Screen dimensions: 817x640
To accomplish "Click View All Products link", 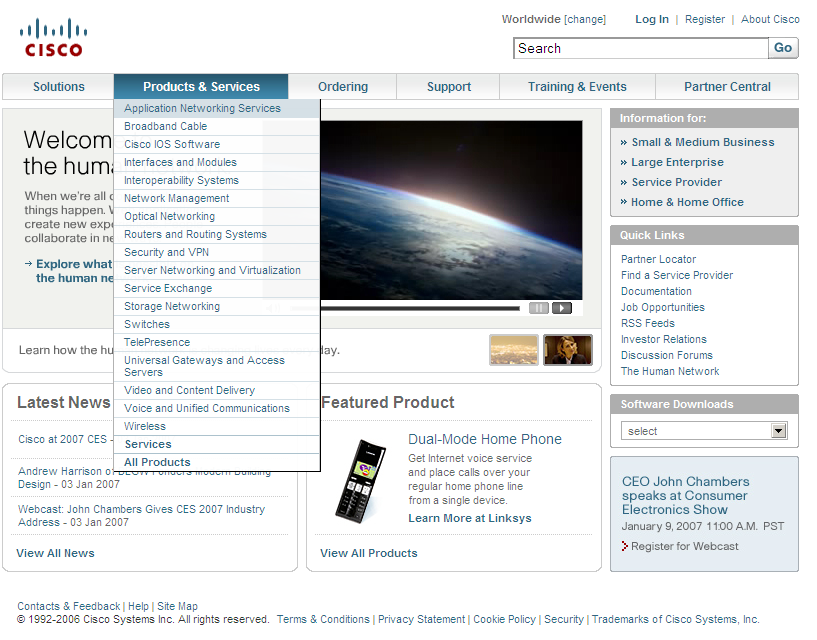I will tap(368, 553).
